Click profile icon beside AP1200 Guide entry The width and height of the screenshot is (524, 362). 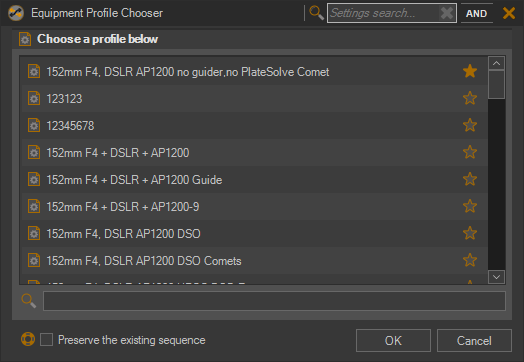[34, 180]
